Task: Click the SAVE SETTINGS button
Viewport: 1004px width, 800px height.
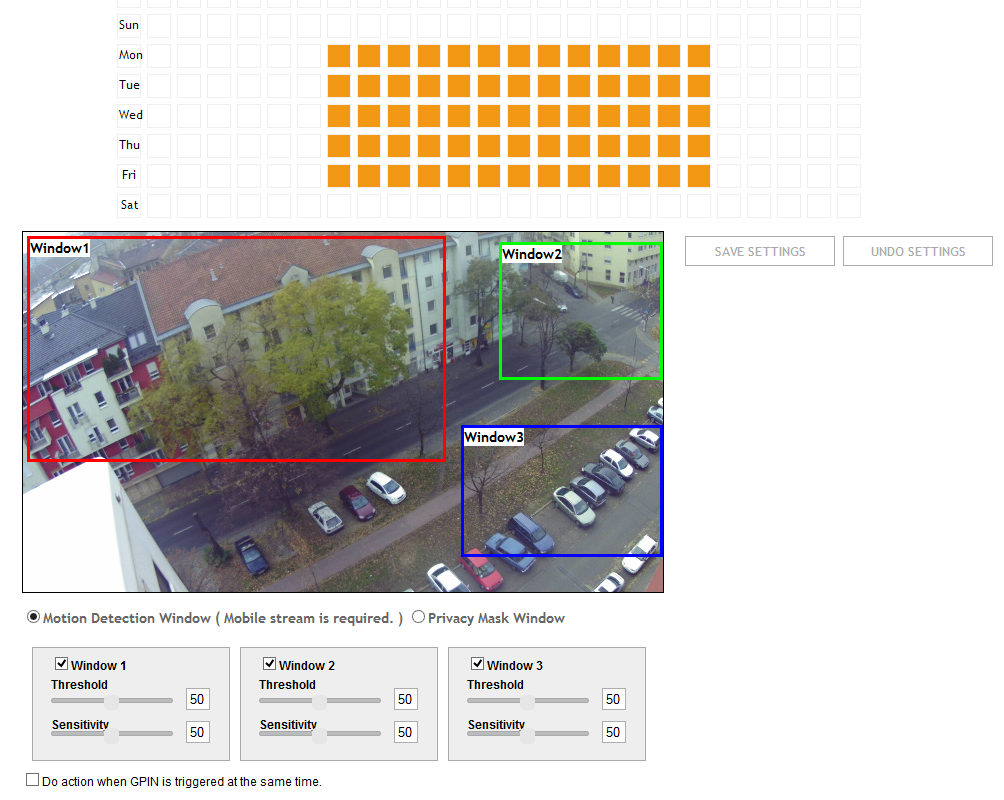Action: [x=759, y=252]
